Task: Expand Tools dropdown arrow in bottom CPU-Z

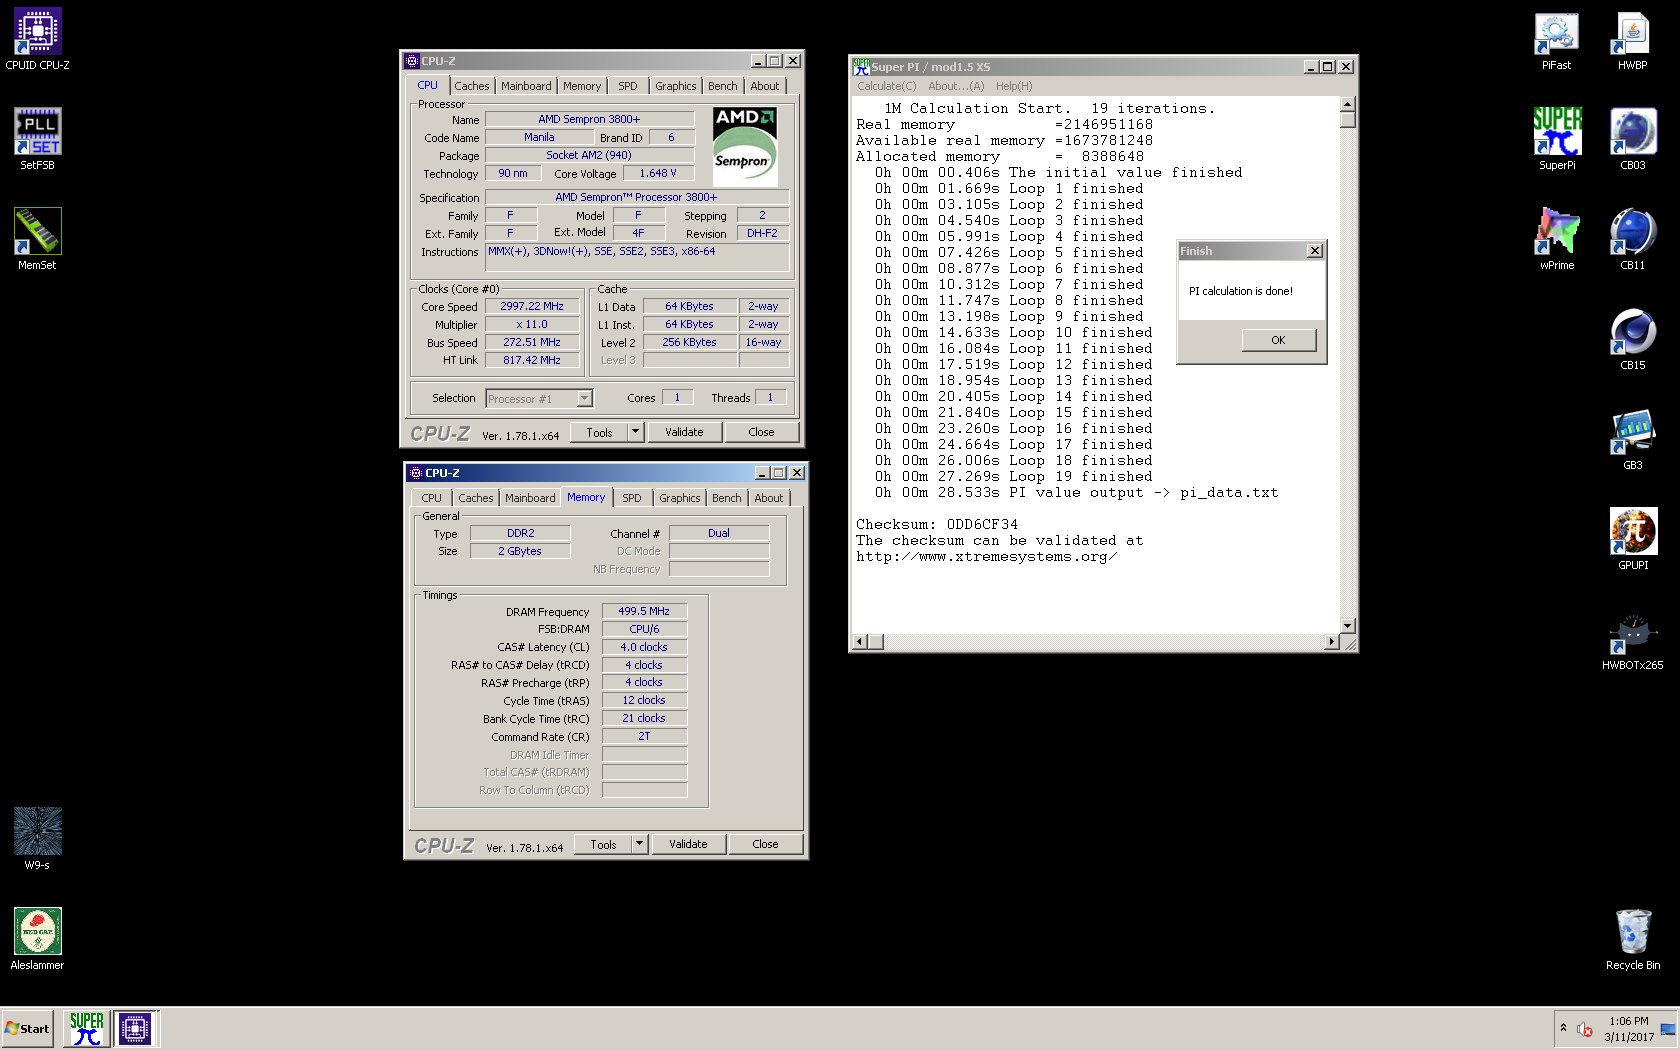Action: click(x=639, y=844)
